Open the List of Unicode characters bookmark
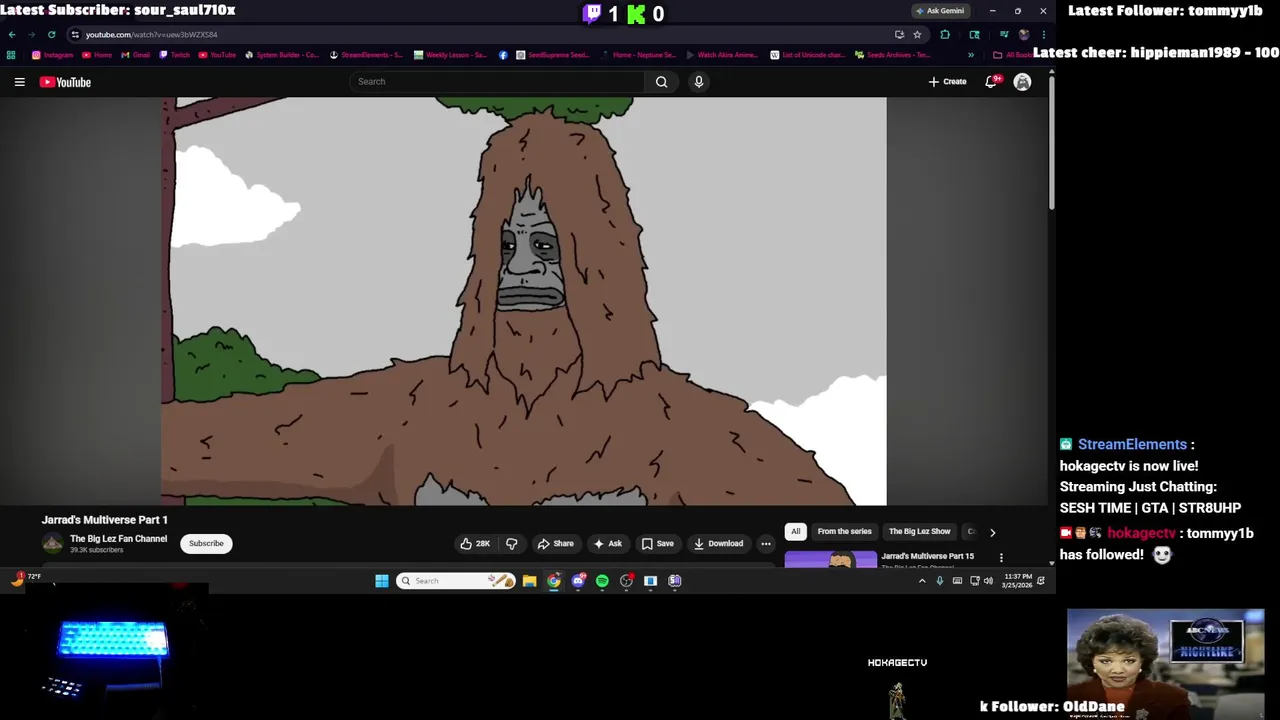The width and height of the screenshot is (1280, 720). 808,55
